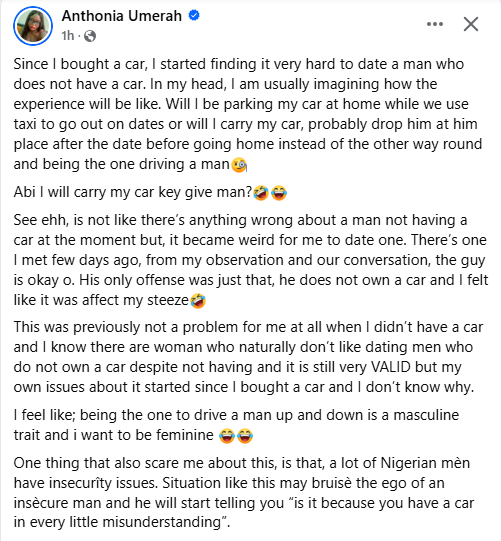Viewport: 501px width, 541px height.
Task: Click the paragraph starting "One thing that also scare"
Action: pyautogui.click(x=244, y=493)
